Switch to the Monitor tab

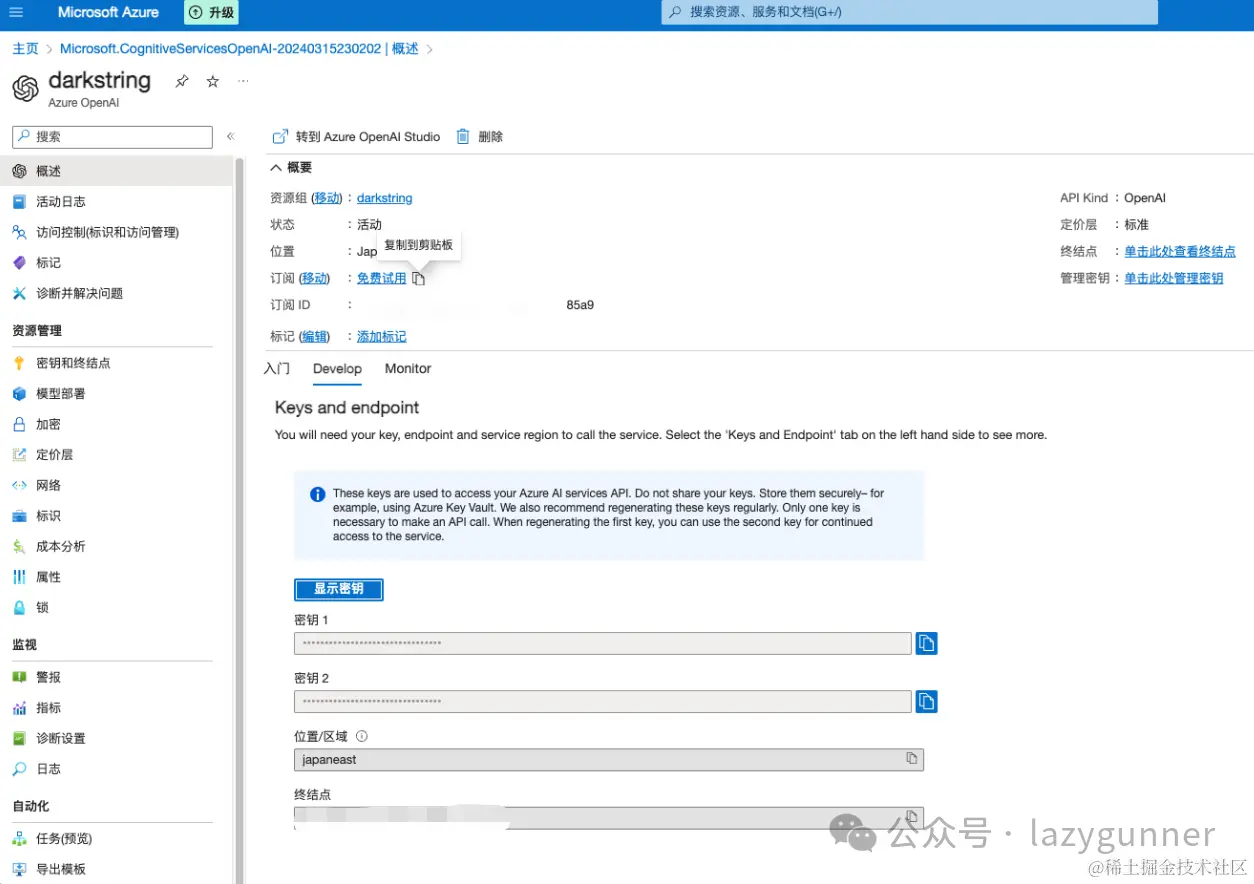[x=408, y=368]
